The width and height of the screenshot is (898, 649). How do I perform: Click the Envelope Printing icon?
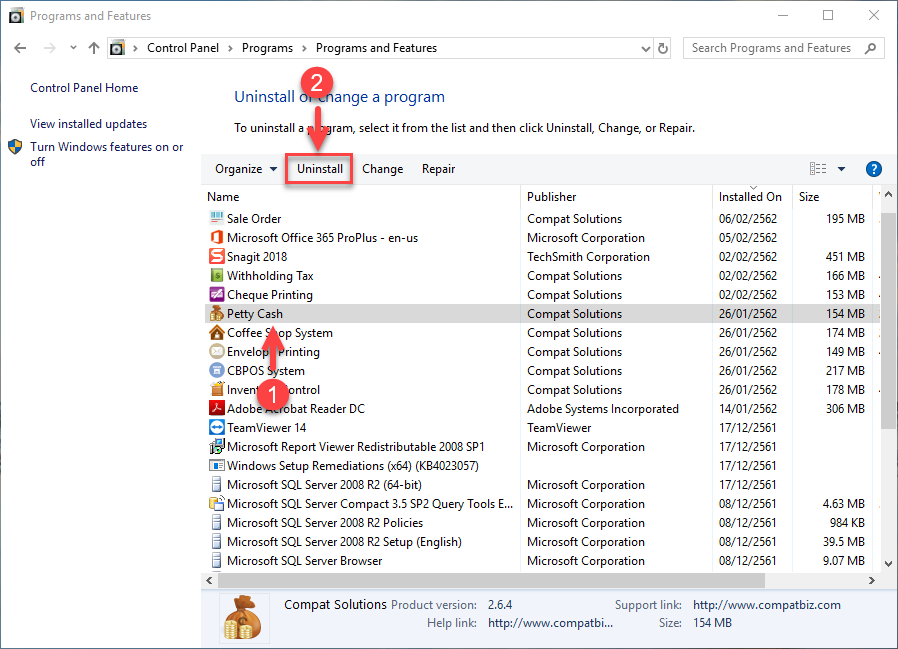click(x=216, y=351)
